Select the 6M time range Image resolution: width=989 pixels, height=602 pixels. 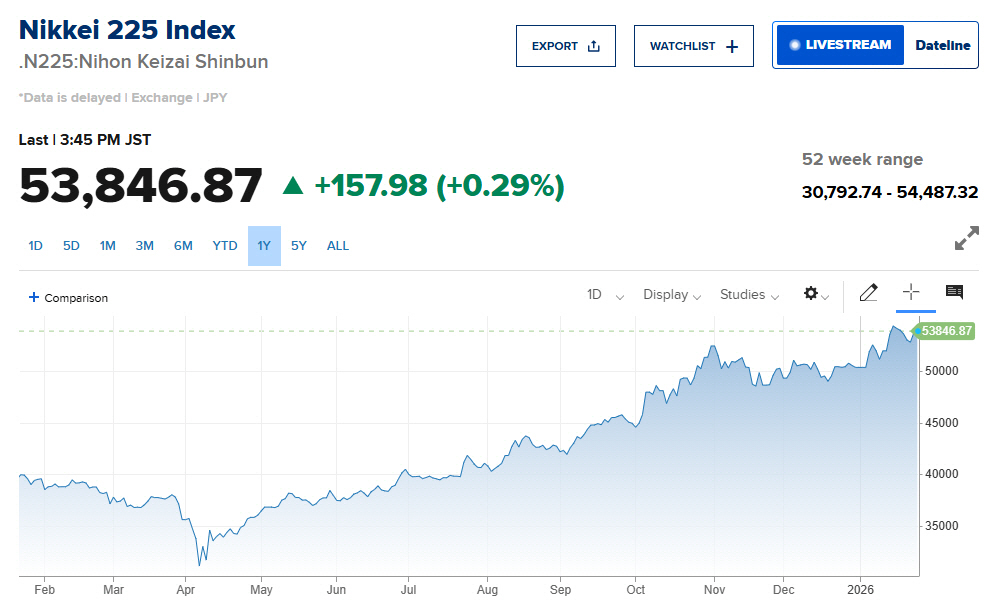[x=183, y=246]
